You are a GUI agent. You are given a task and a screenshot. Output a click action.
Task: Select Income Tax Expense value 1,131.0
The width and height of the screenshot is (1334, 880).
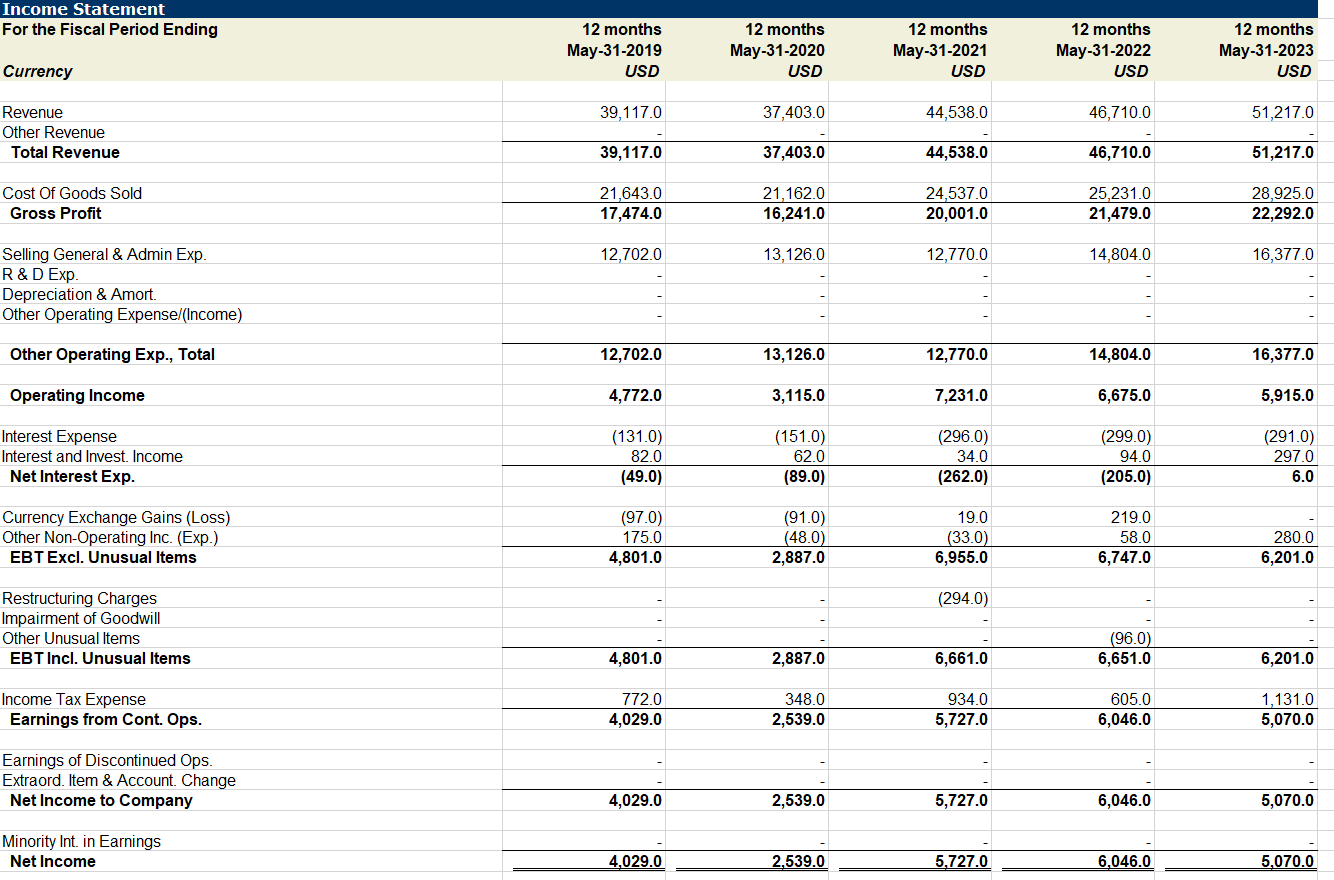pyautogui.click(x=1290, y=699)
